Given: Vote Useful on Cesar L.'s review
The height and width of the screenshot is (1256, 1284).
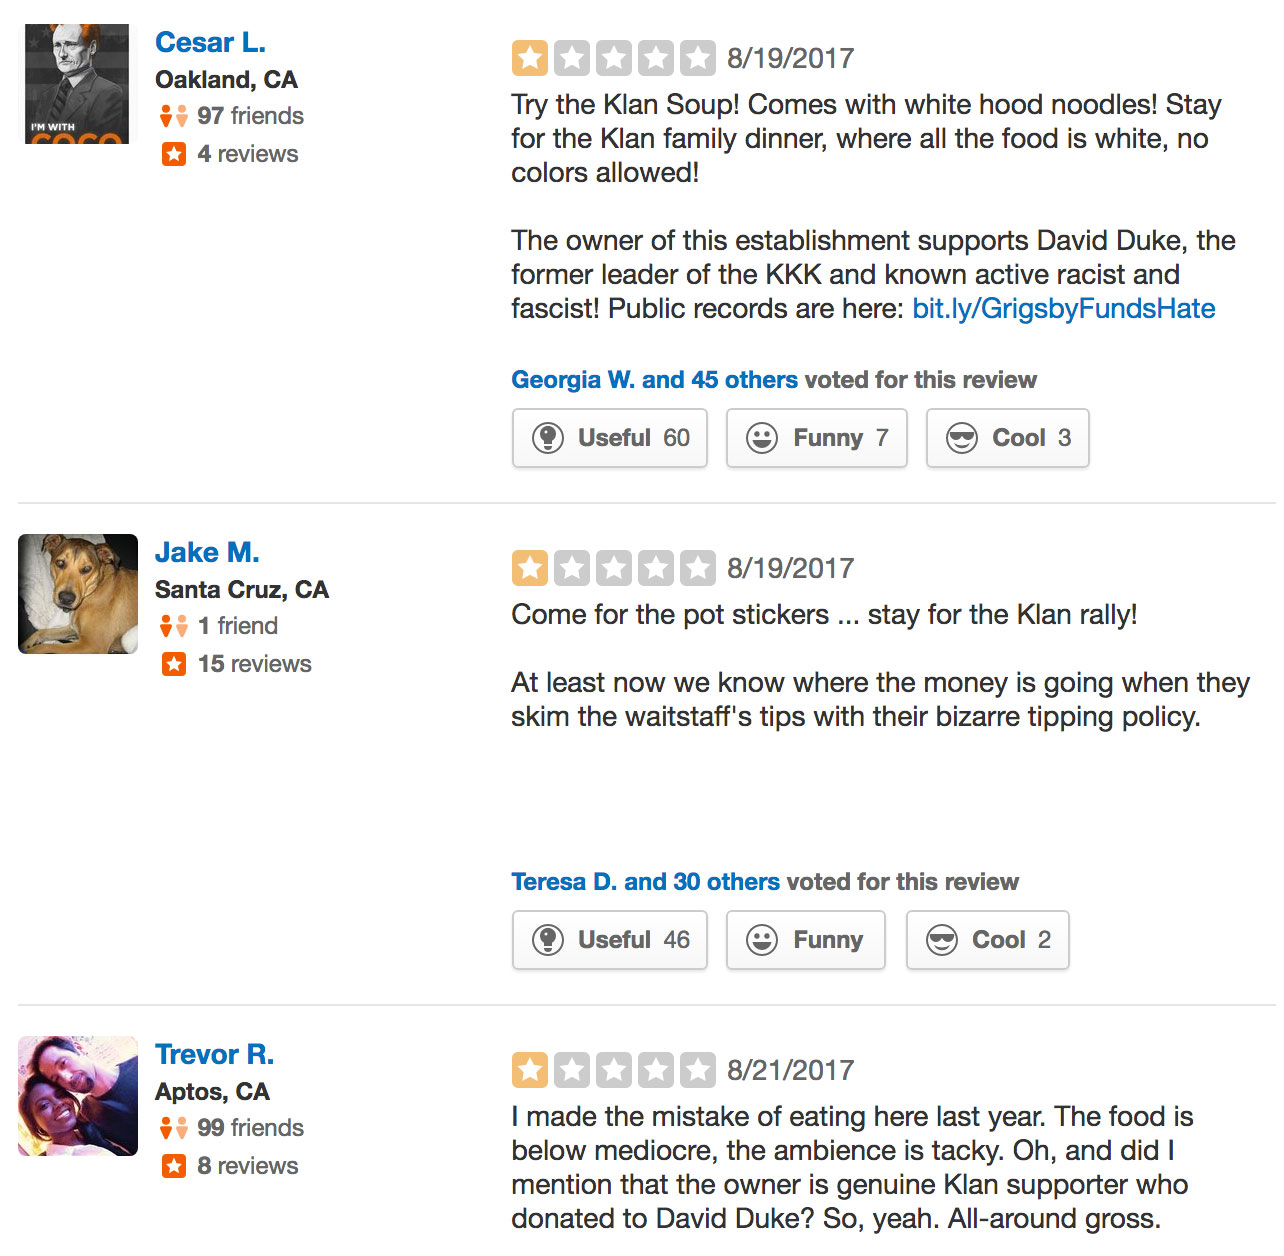Looking at the screenshot, I should pos(610,438).
